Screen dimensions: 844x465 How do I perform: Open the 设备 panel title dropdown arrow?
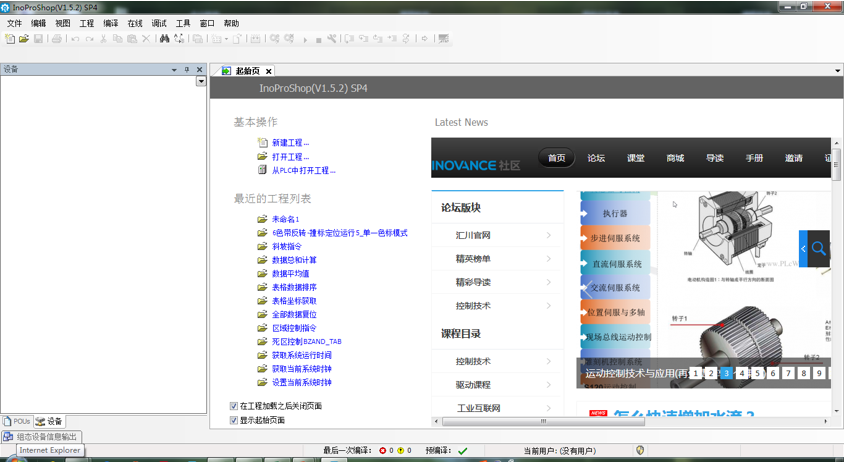[x=174, y=70]
